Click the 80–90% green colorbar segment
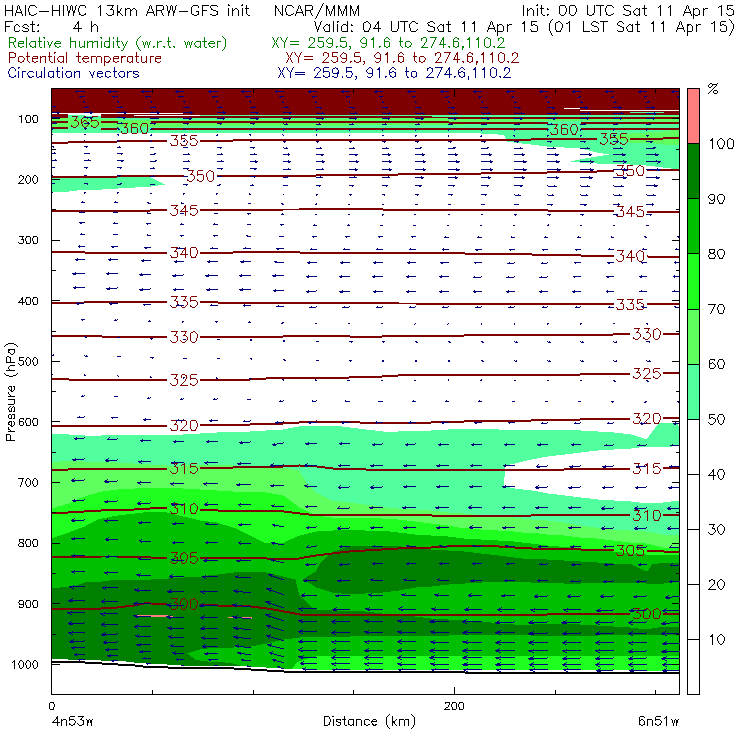740x740 pixels. (x=693, y=226)
